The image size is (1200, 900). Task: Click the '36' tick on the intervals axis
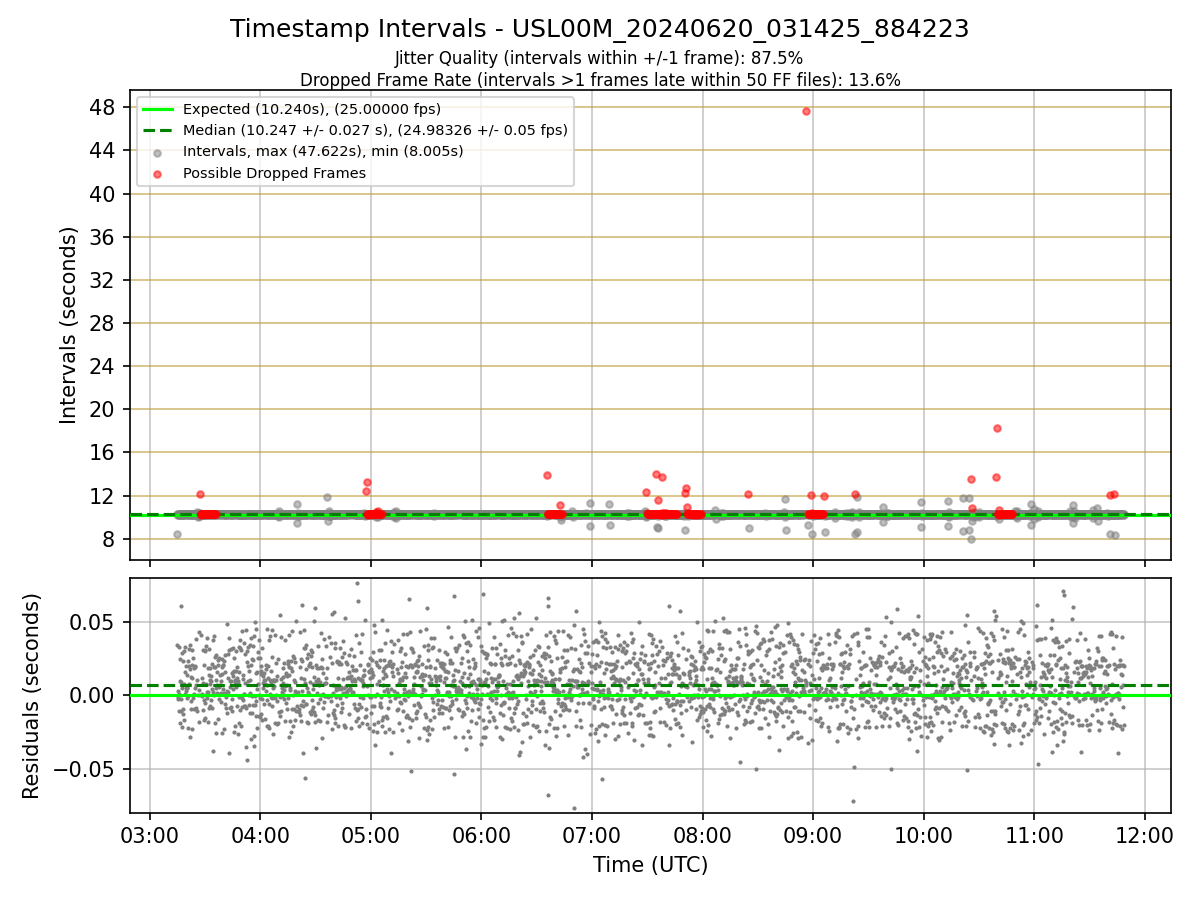tap(103, 237)
